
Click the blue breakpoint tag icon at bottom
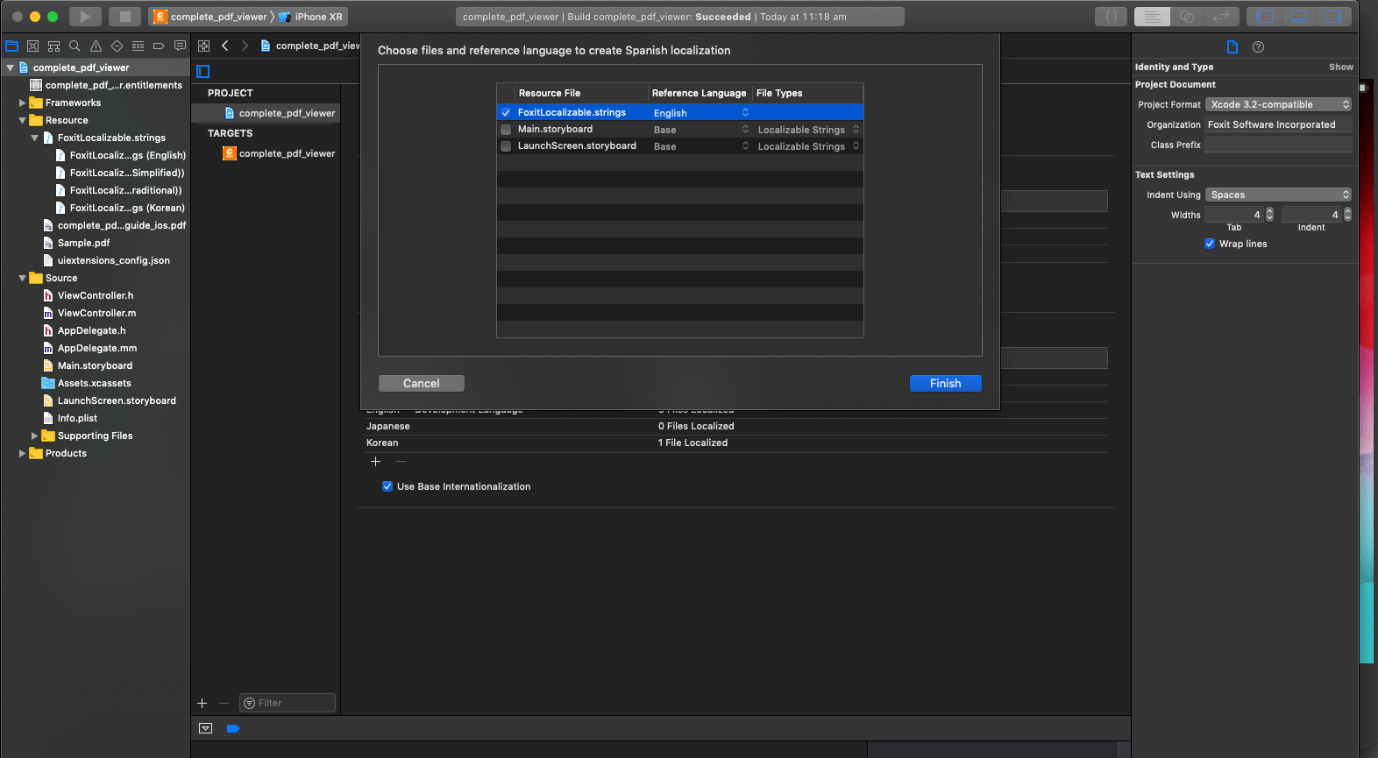233,729
